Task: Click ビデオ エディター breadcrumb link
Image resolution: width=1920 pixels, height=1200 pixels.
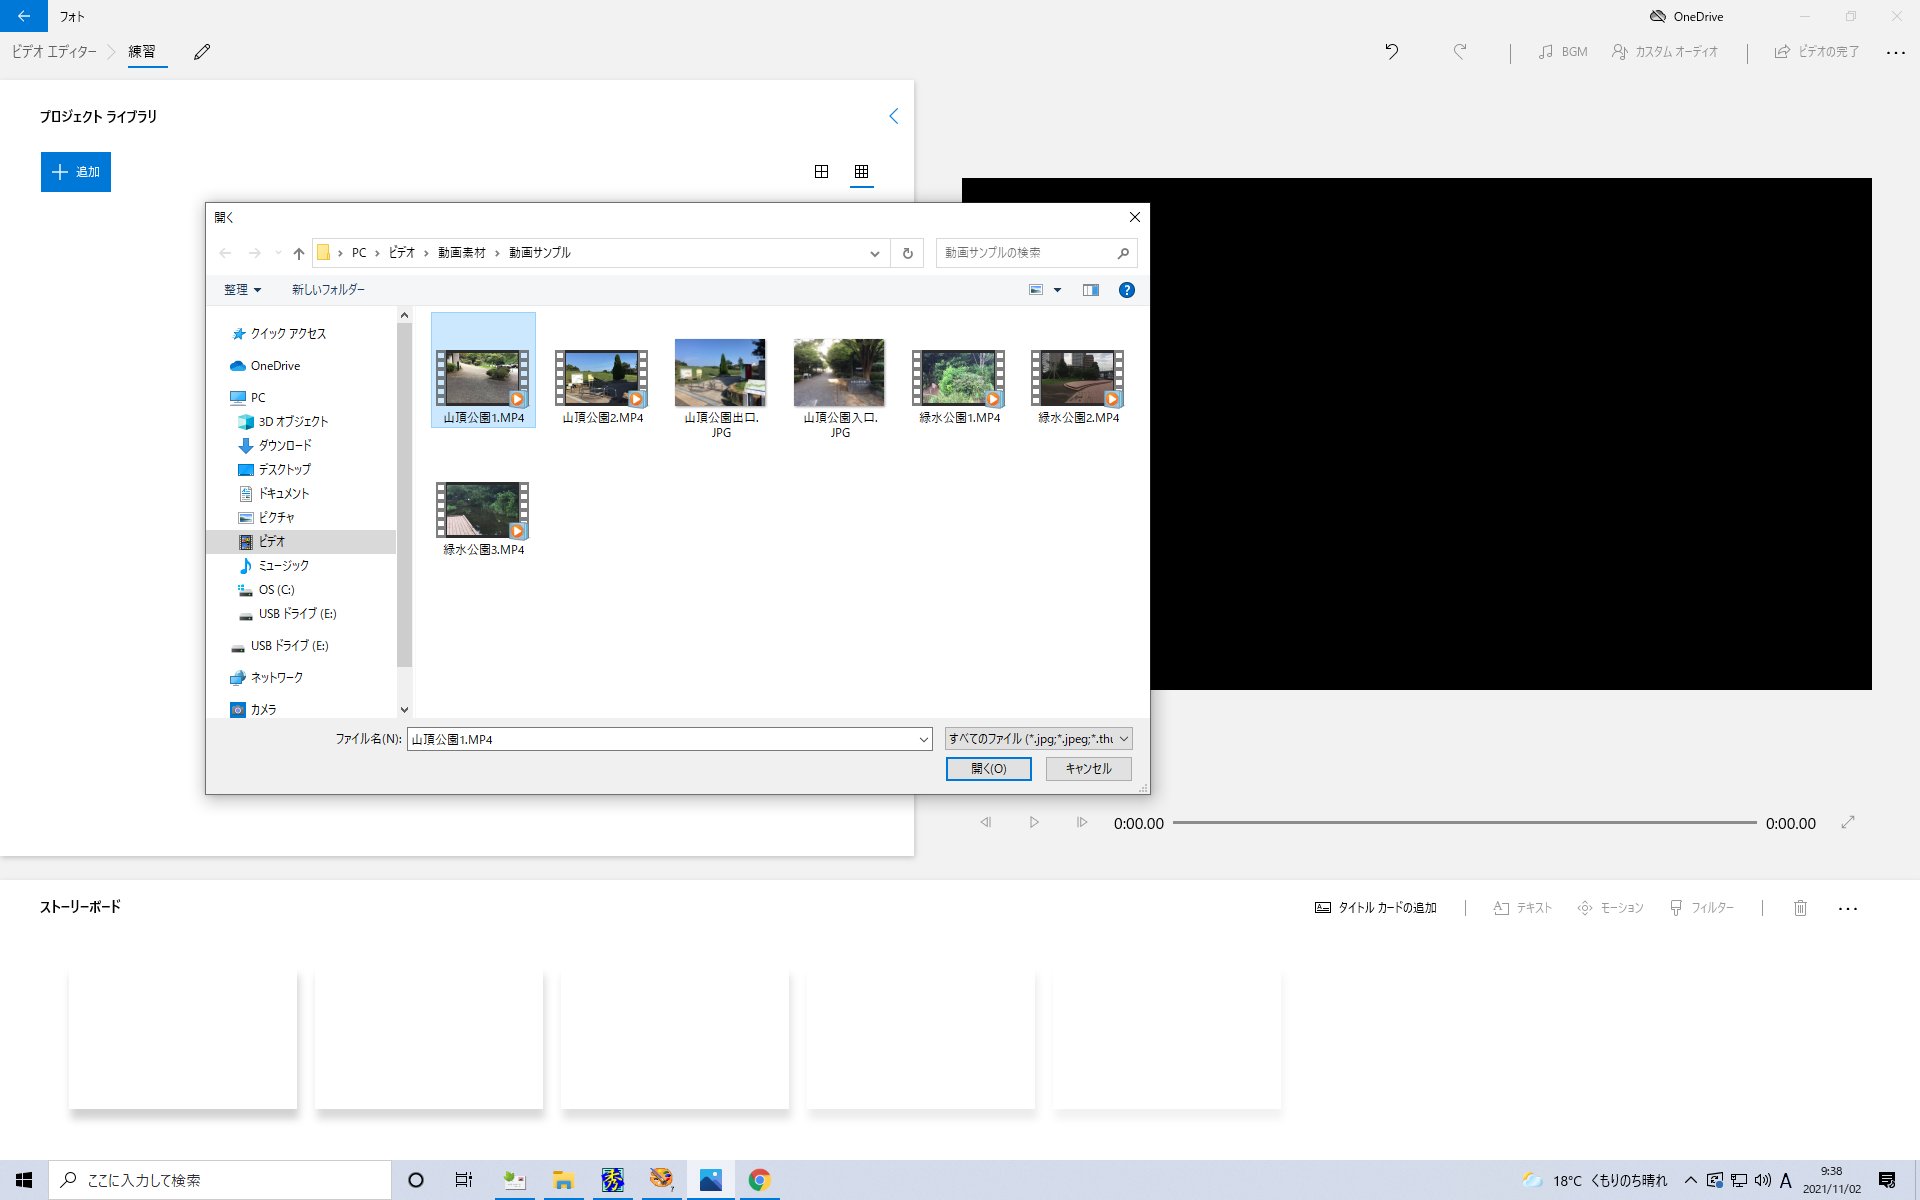Action: tap(54, 51)
